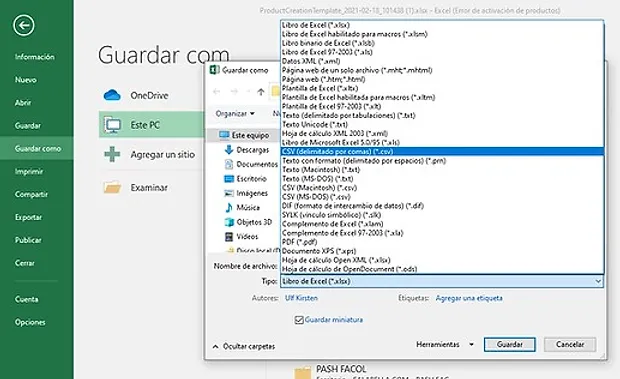Click the Excel icon in dialog title bar
Screen dimensions: 620x379
tap(214, 70)
